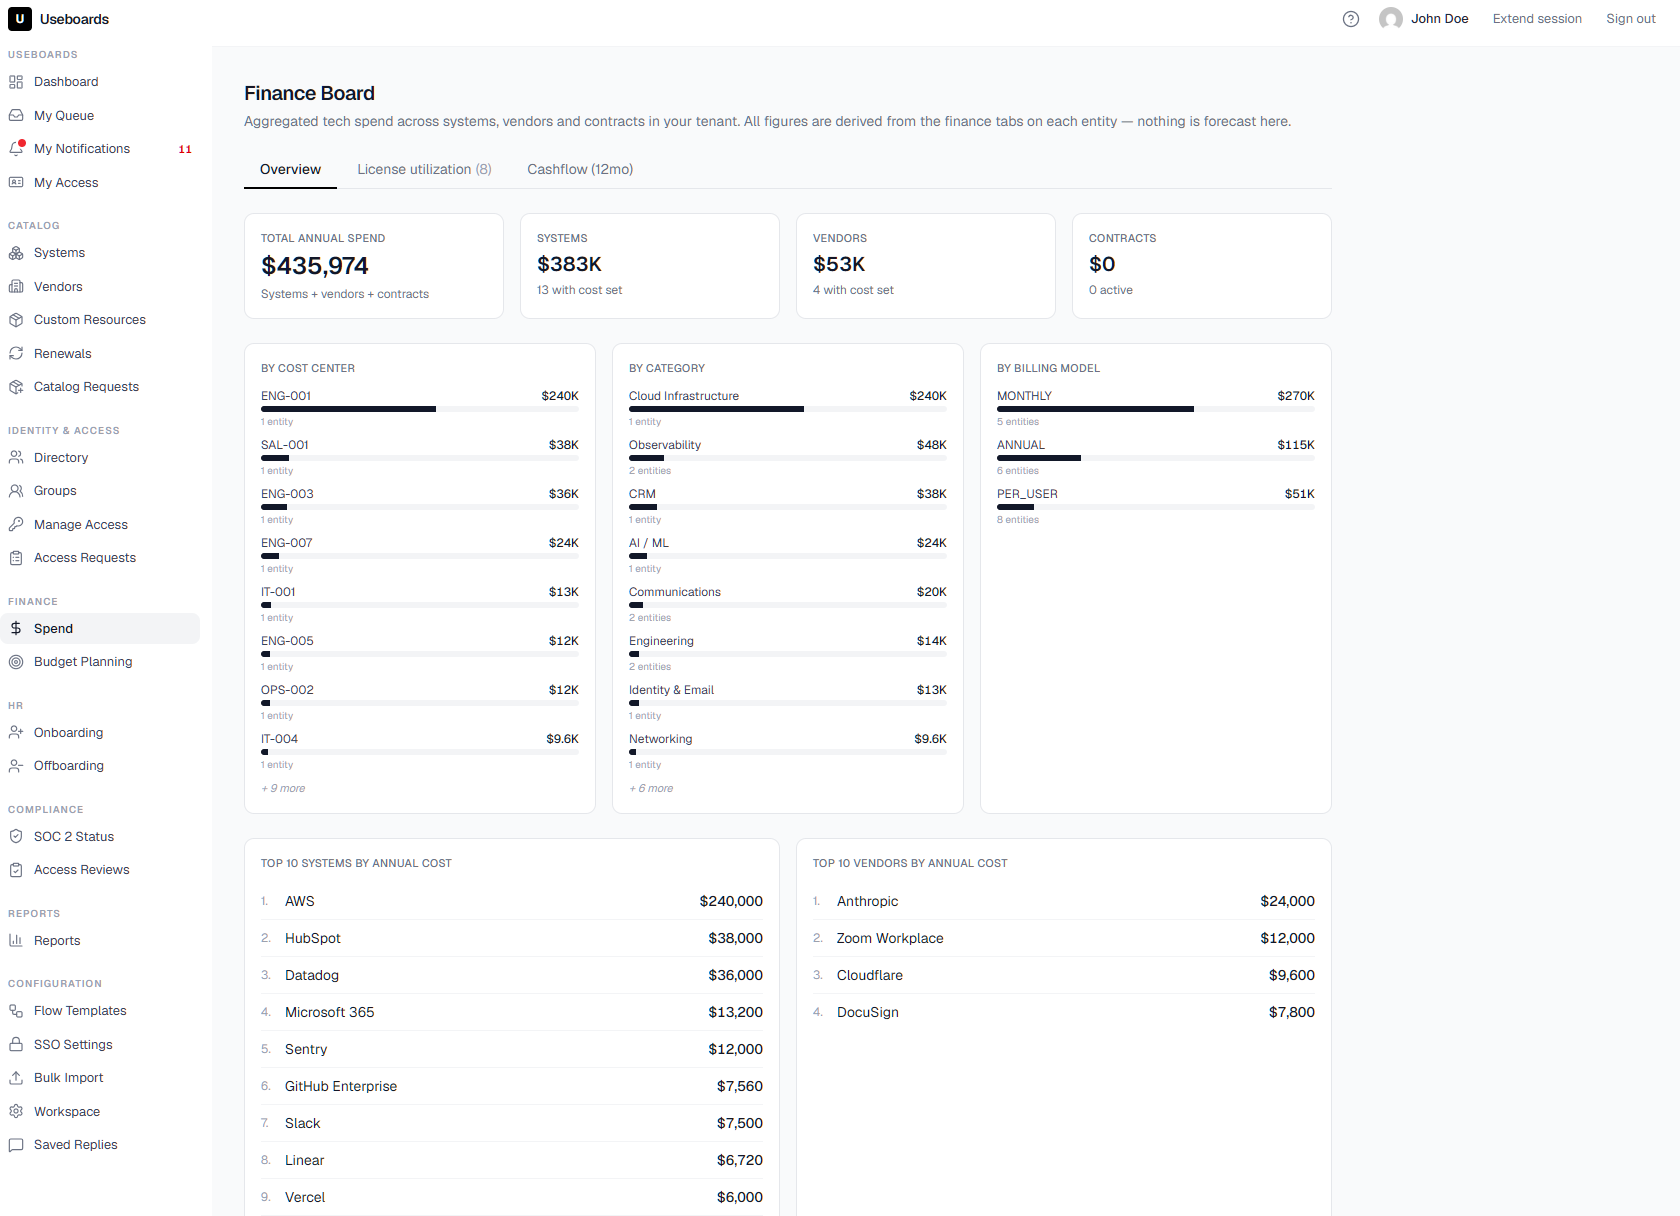This screenshot has width=1680, height=1216.
Task: Click the Observability category label
Action: (x=665, y=446)
